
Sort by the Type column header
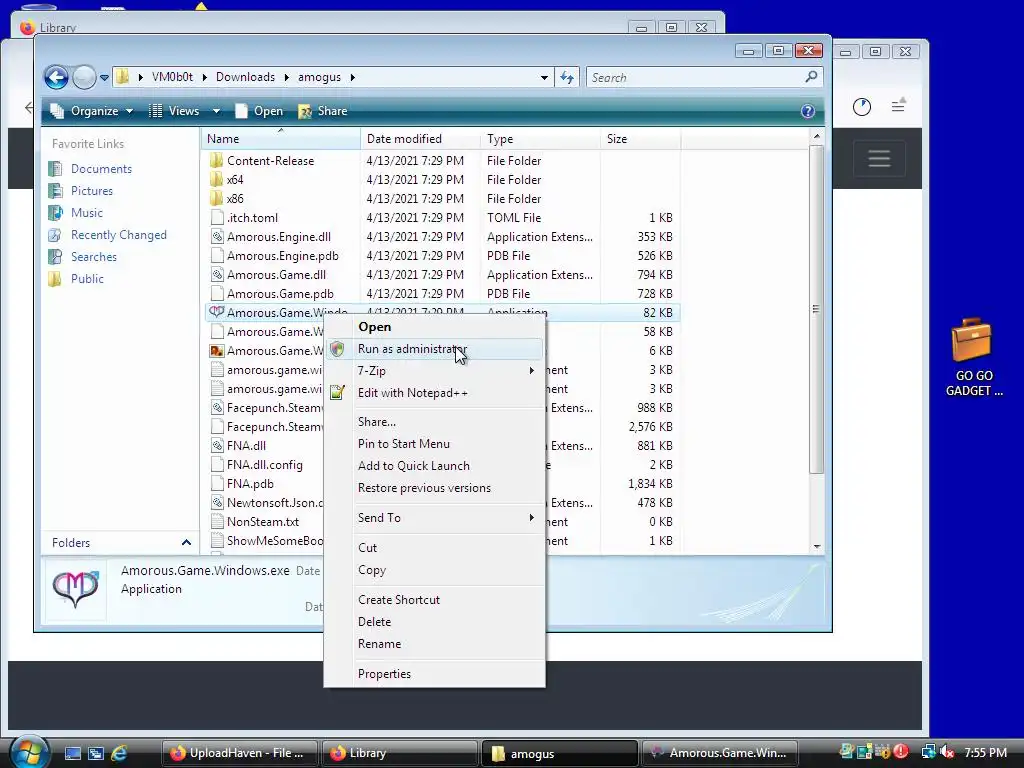click(540, 138)
